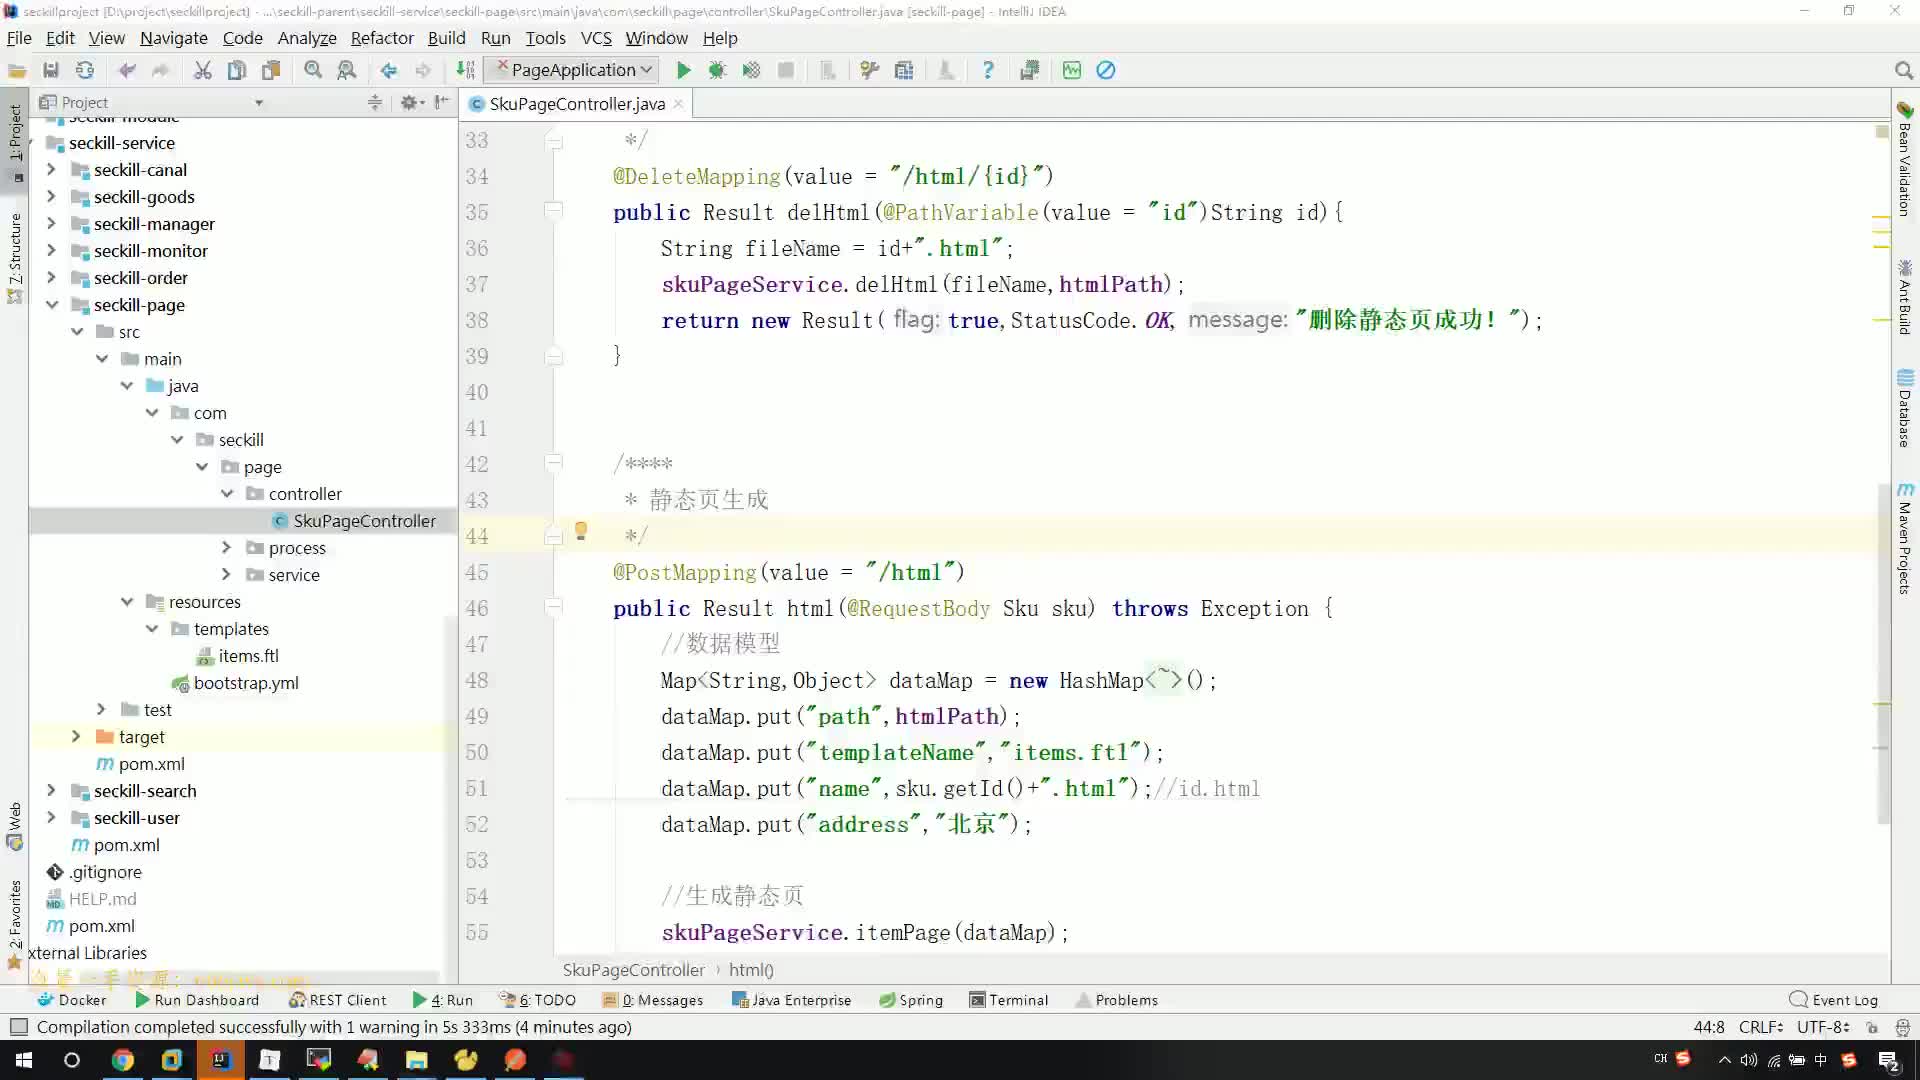Toggle the Favorites tool window tab

tap(14, 925)
